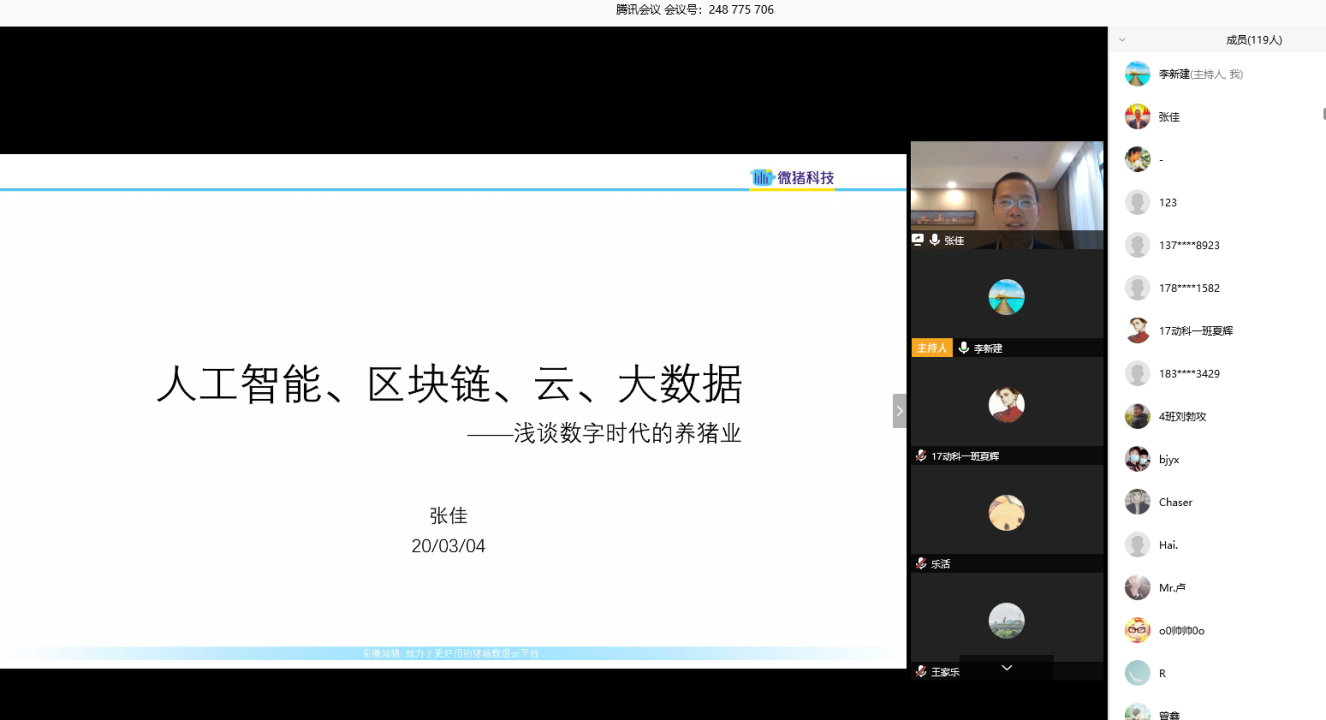
Task: Click the 微猪科技 logo on the slide
Action: (792, 178)
